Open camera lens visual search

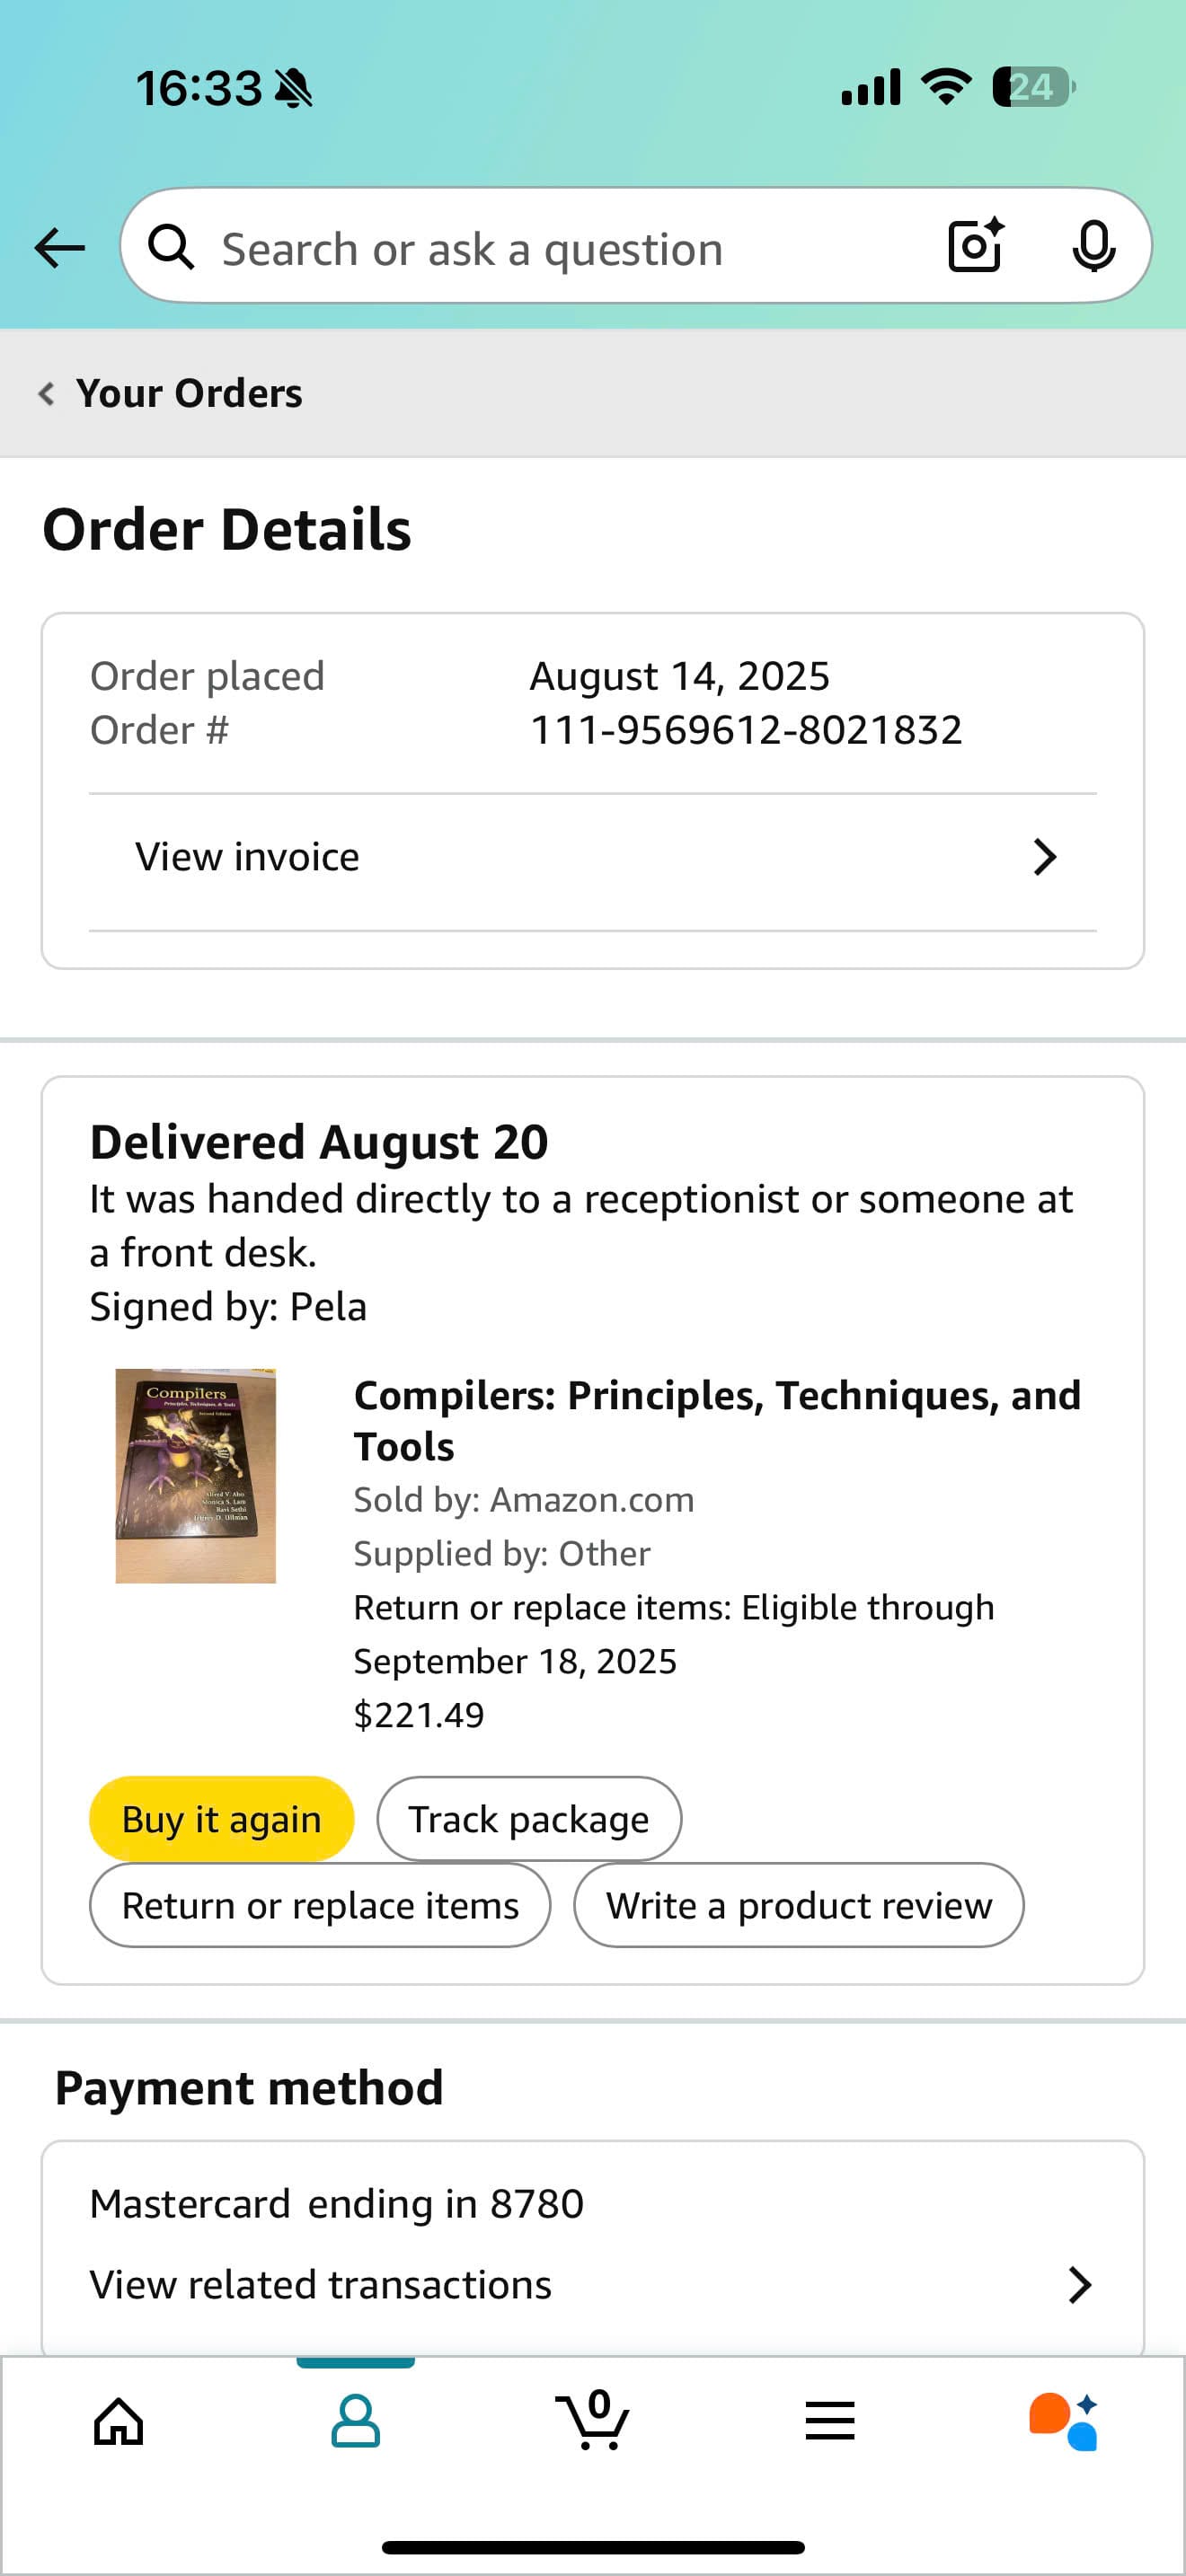pos(975,246)
